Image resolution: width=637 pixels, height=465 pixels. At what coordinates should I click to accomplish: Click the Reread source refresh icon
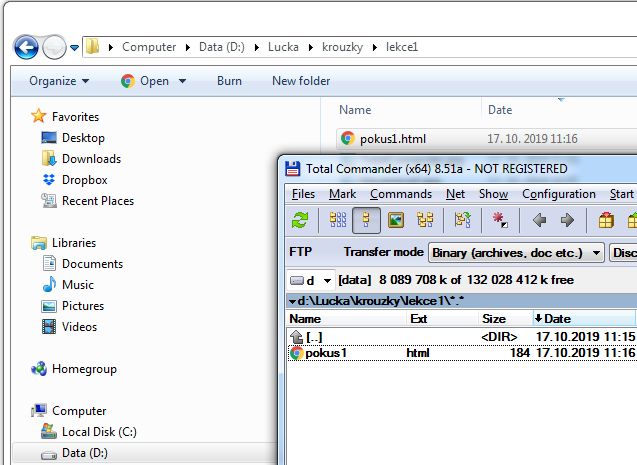point(299,220)
